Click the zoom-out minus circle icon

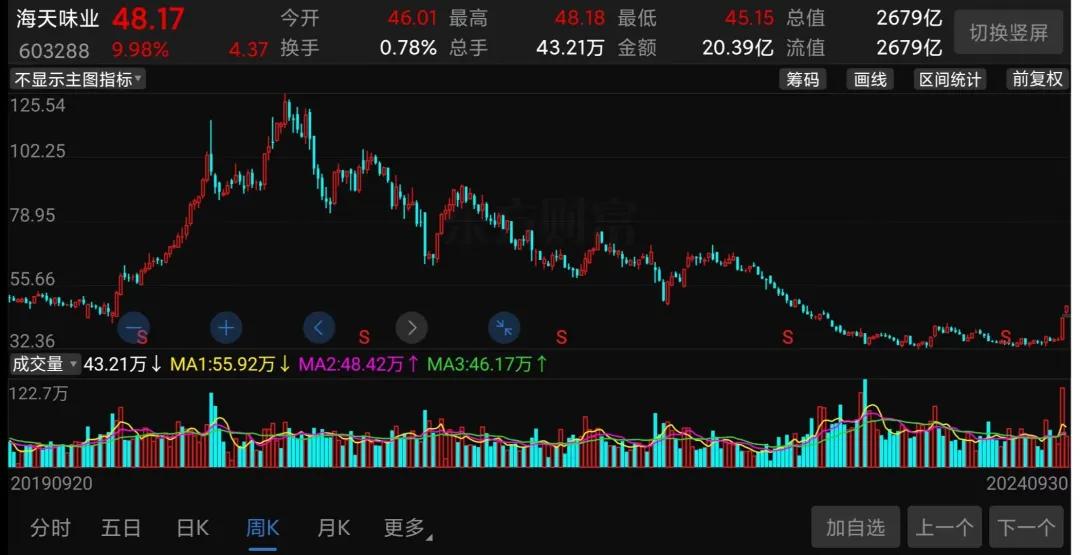[134, 328]
